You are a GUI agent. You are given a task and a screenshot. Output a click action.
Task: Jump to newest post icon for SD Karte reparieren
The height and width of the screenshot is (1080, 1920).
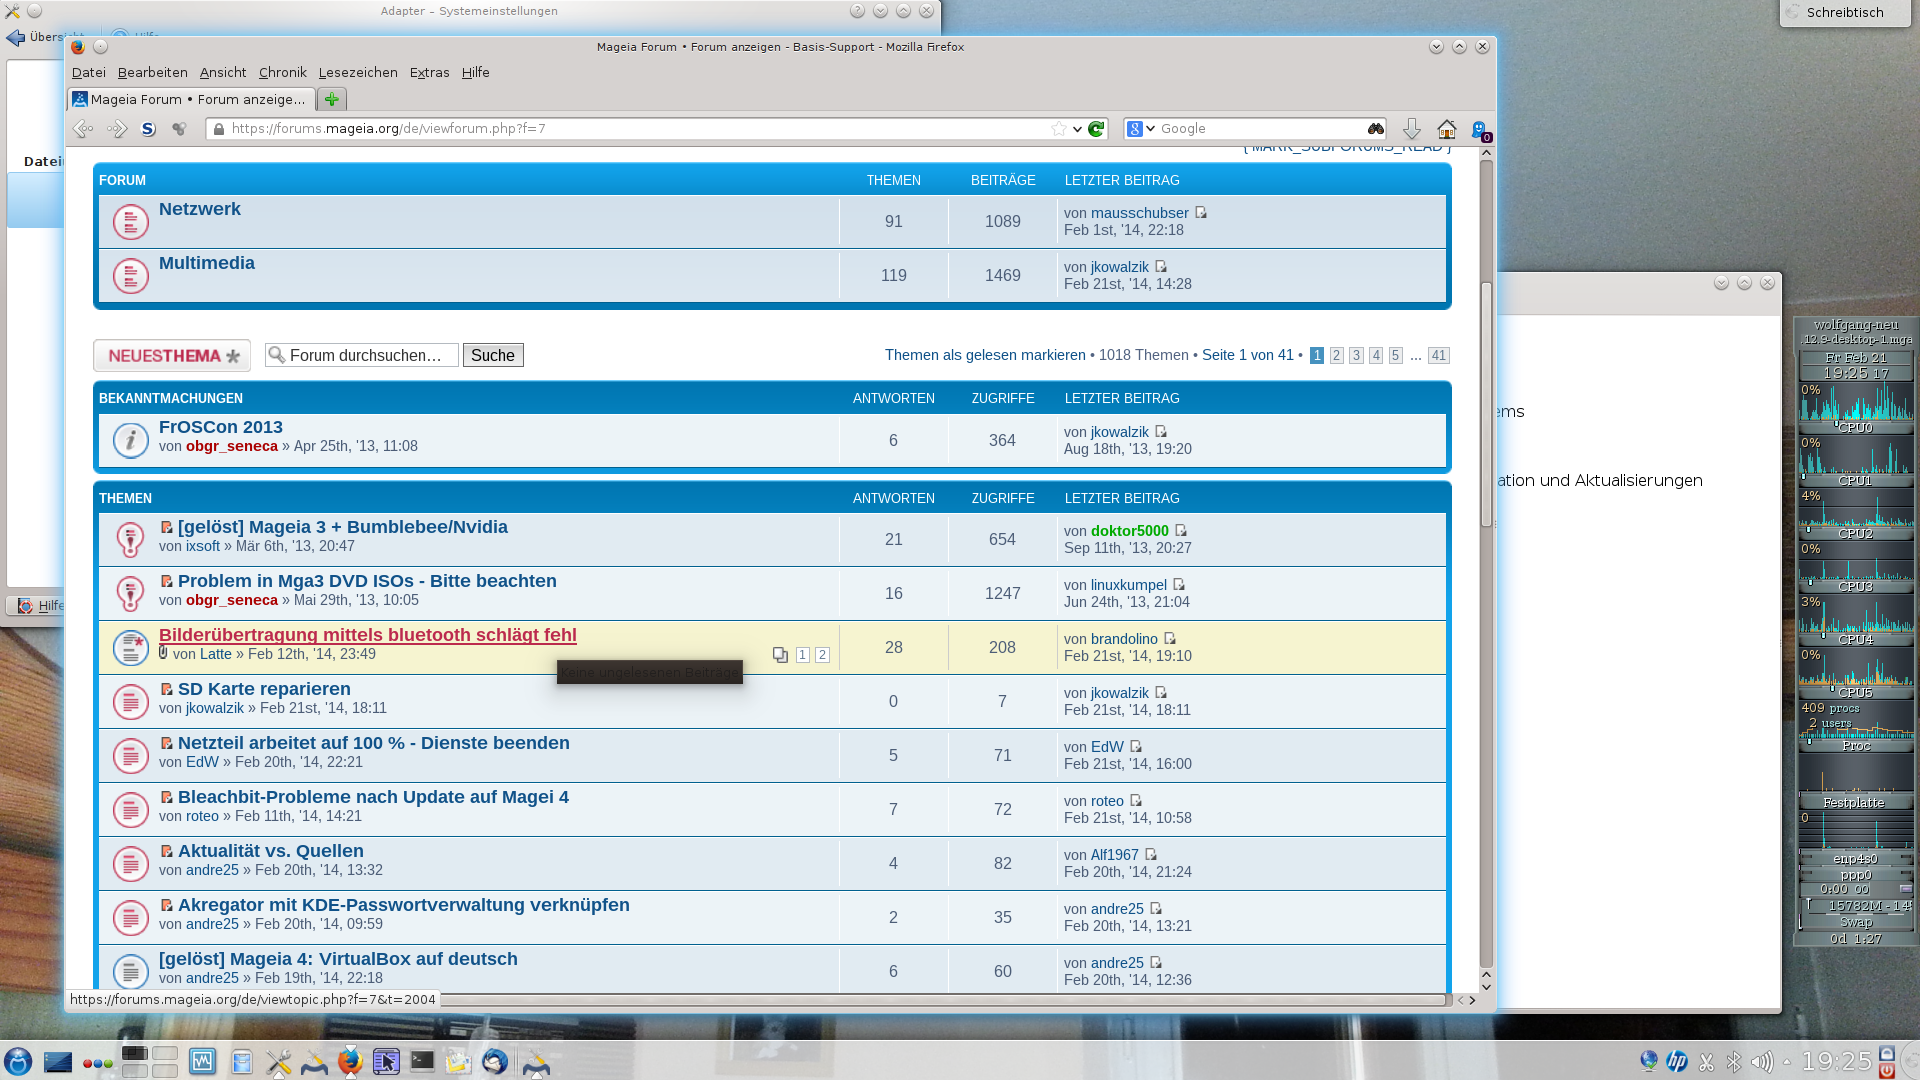(x=167, y=689)
